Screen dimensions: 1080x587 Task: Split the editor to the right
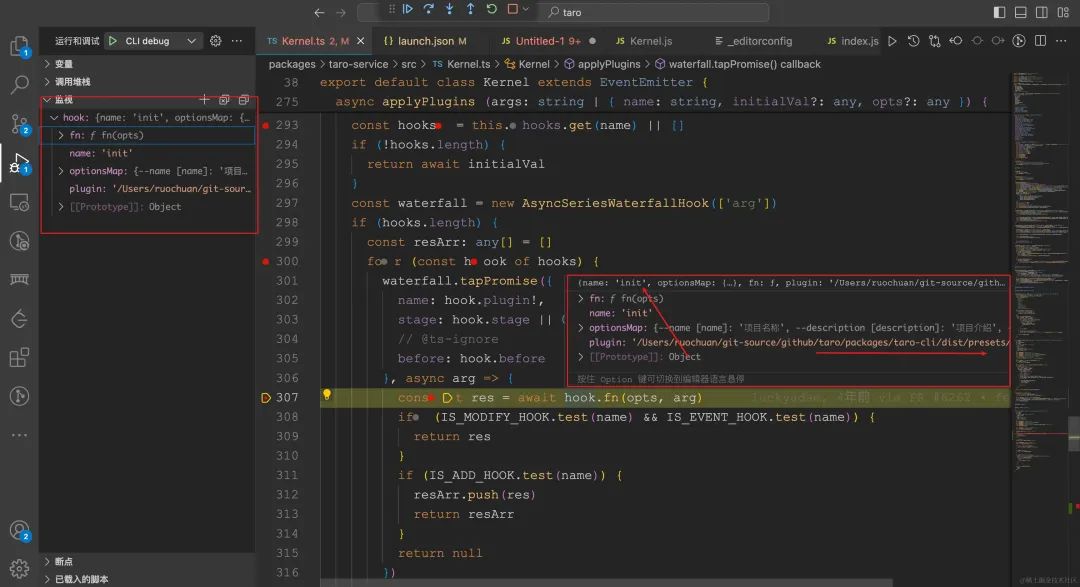pos(1041,41)
